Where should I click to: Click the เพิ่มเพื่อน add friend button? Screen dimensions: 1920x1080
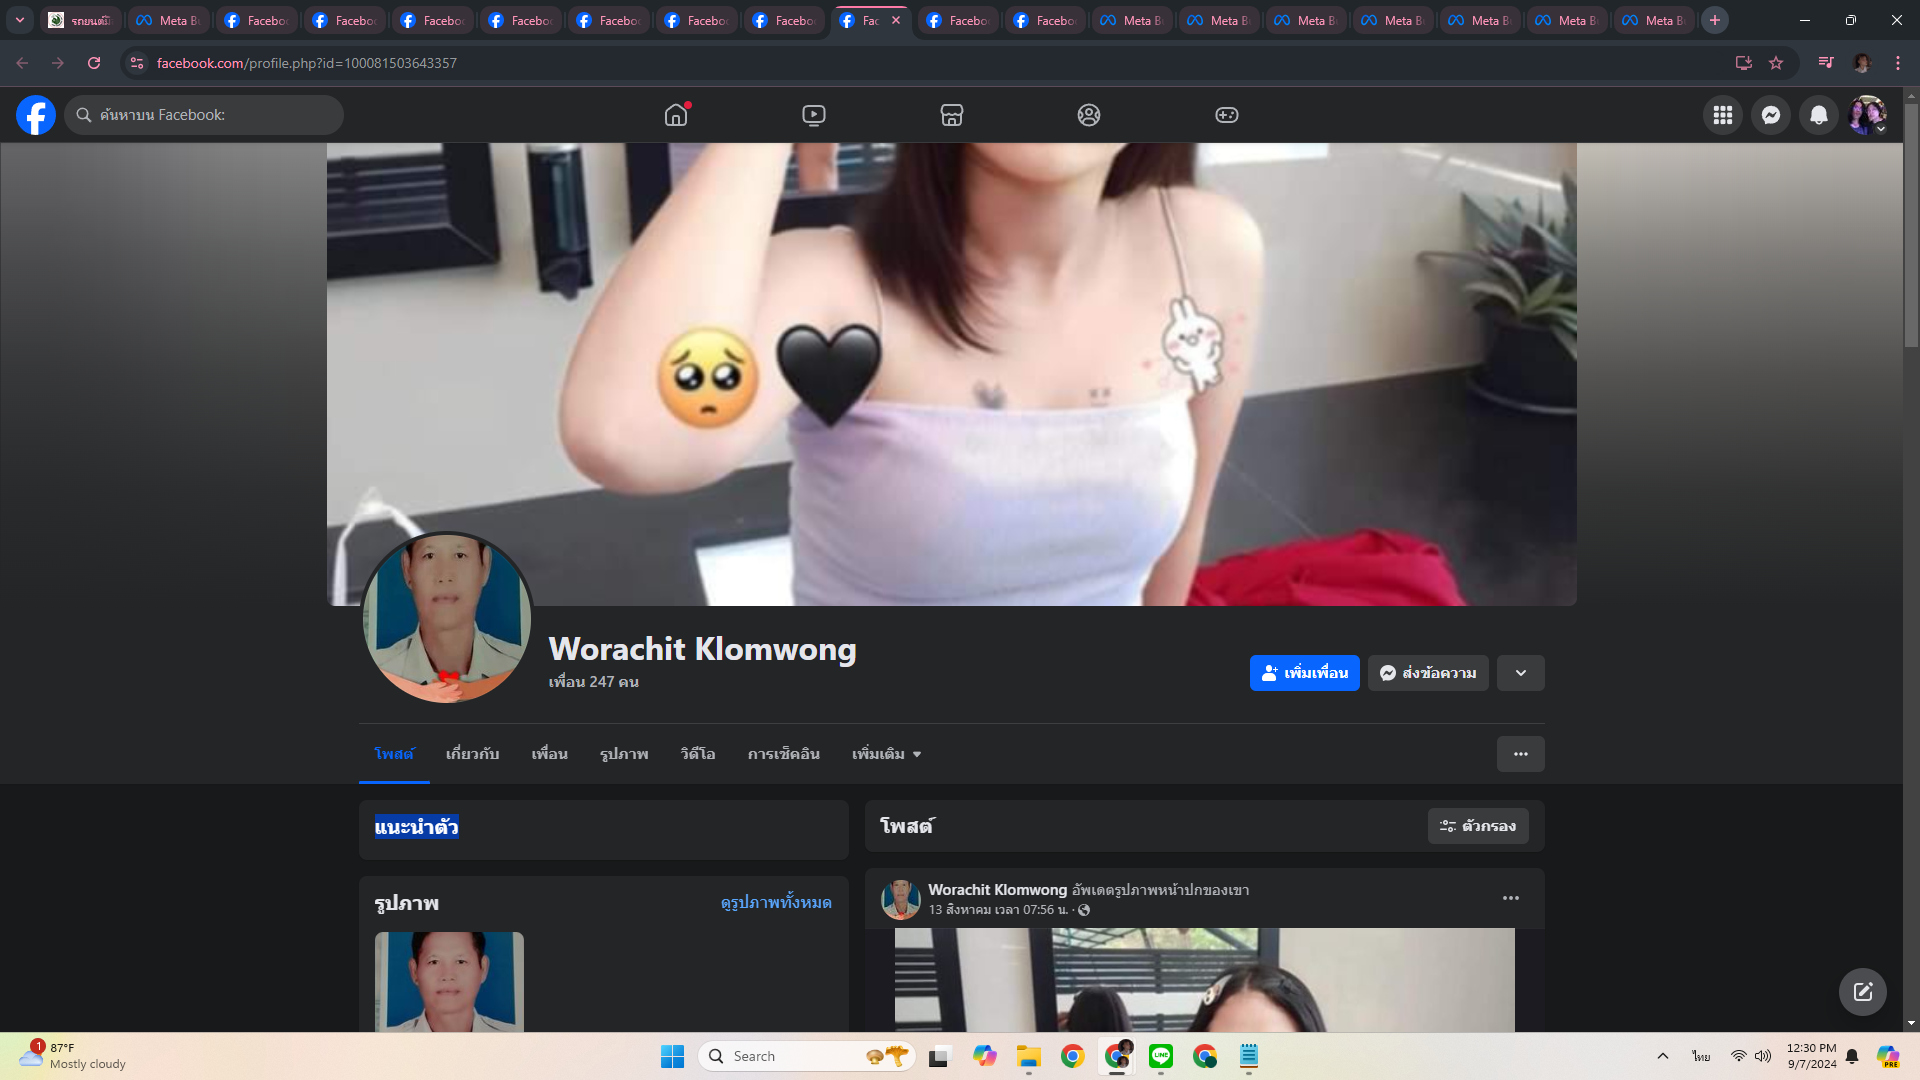click(1304, 673)
